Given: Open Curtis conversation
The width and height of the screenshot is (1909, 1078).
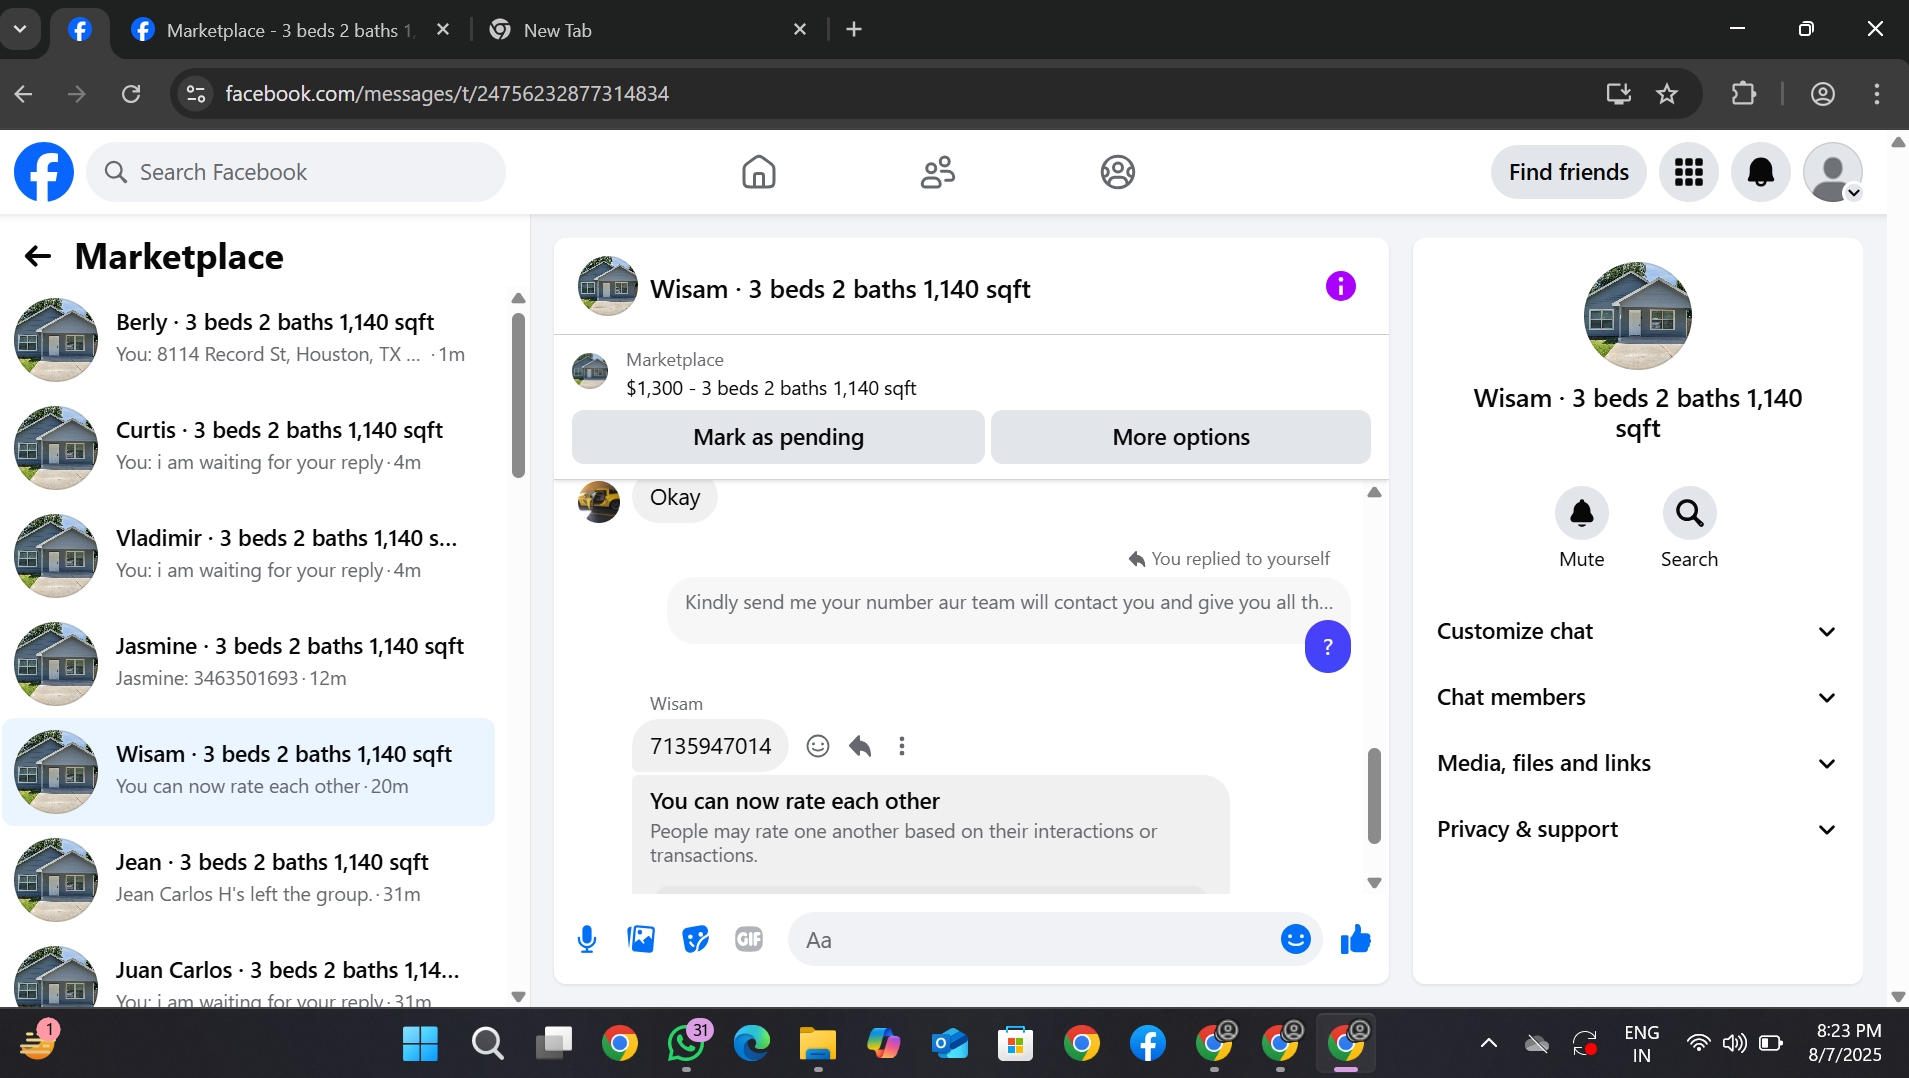Looking at the screenshot, I should coord(248,447).
